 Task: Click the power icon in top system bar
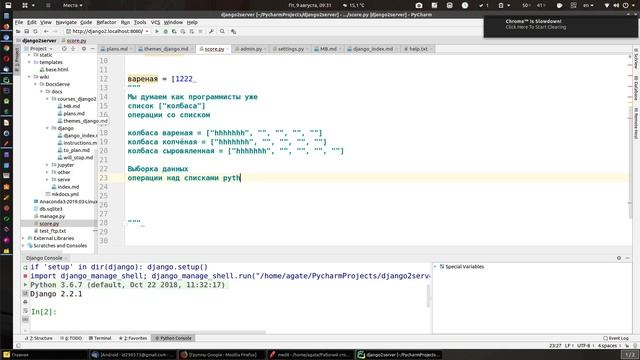click(x=626, y=5)
